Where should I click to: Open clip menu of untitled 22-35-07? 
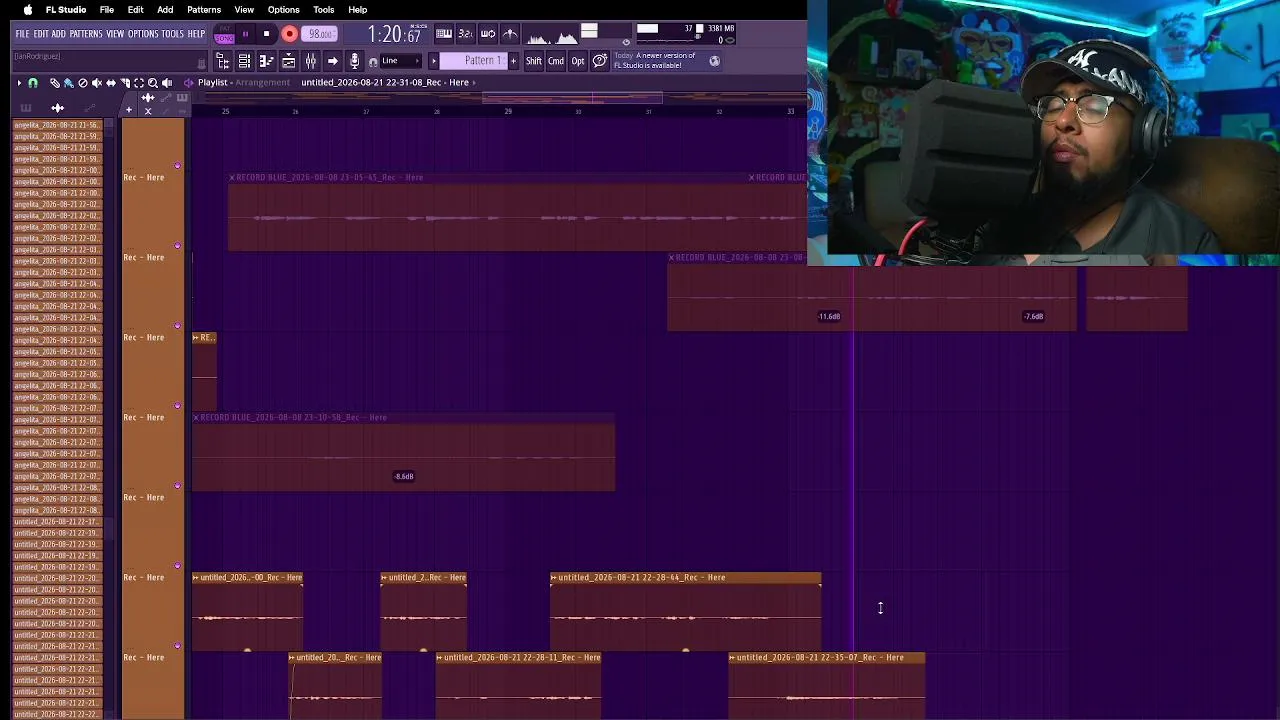tap(733, 657)
